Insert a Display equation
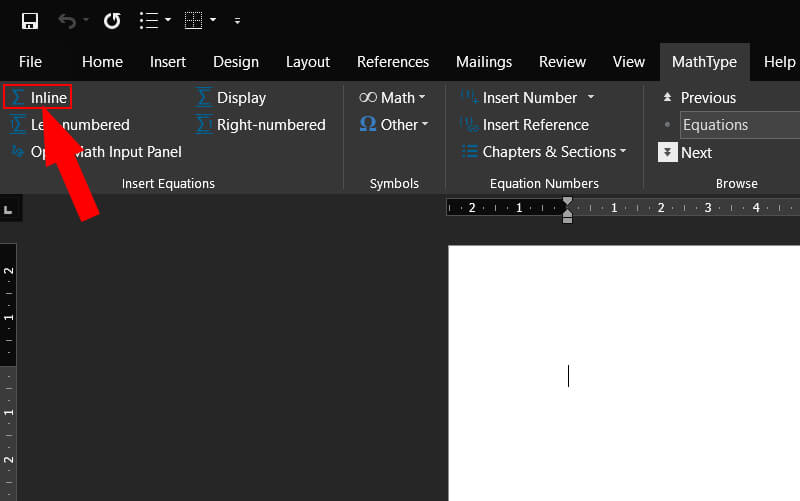 (x=231, y=97)
